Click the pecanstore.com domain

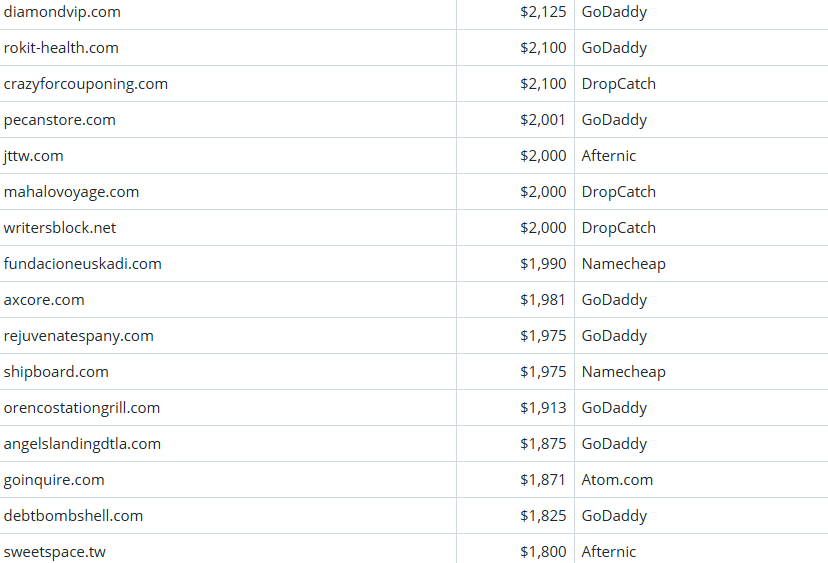pyautogui.click(x=60, y=120)
